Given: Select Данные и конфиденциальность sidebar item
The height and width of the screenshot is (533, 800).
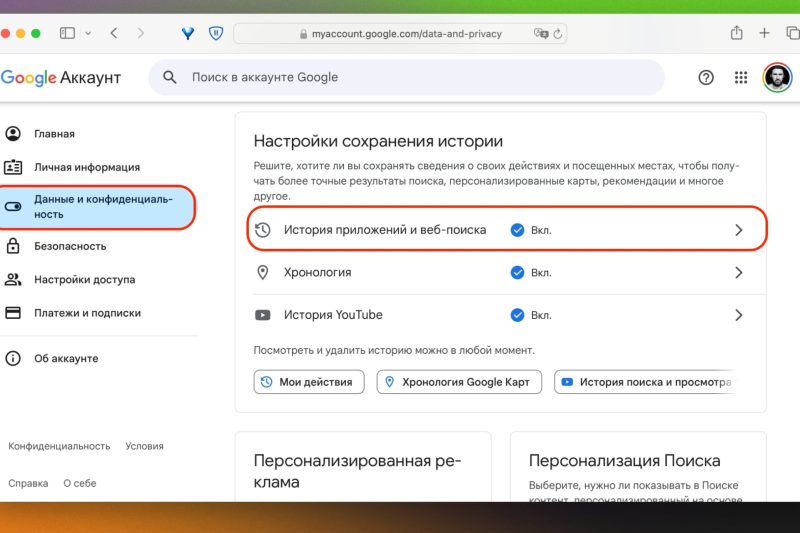Looking at the screenshot, I should click(97, 207).
